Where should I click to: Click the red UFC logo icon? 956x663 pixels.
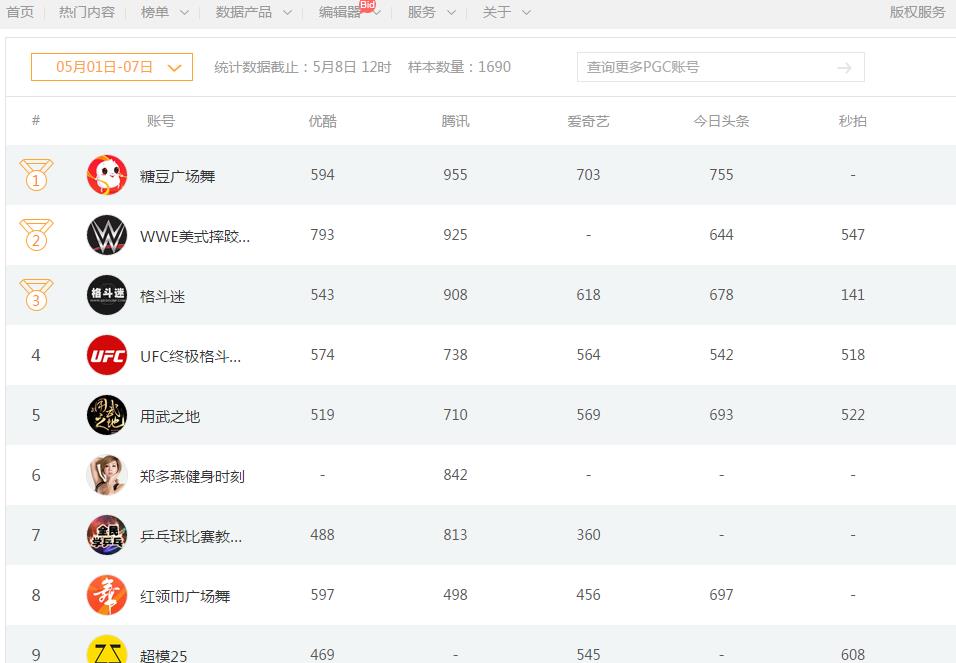click(107, 355)
